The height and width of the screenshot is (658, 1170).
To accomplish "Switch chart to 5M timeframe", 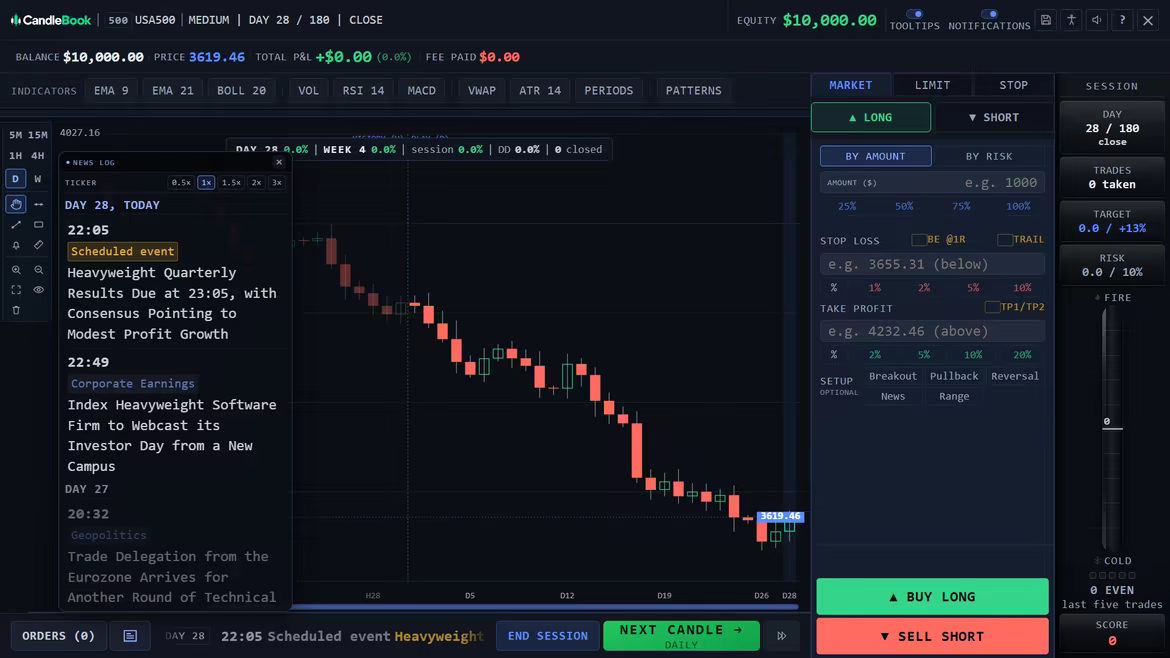I will click(x=16, y=135).
